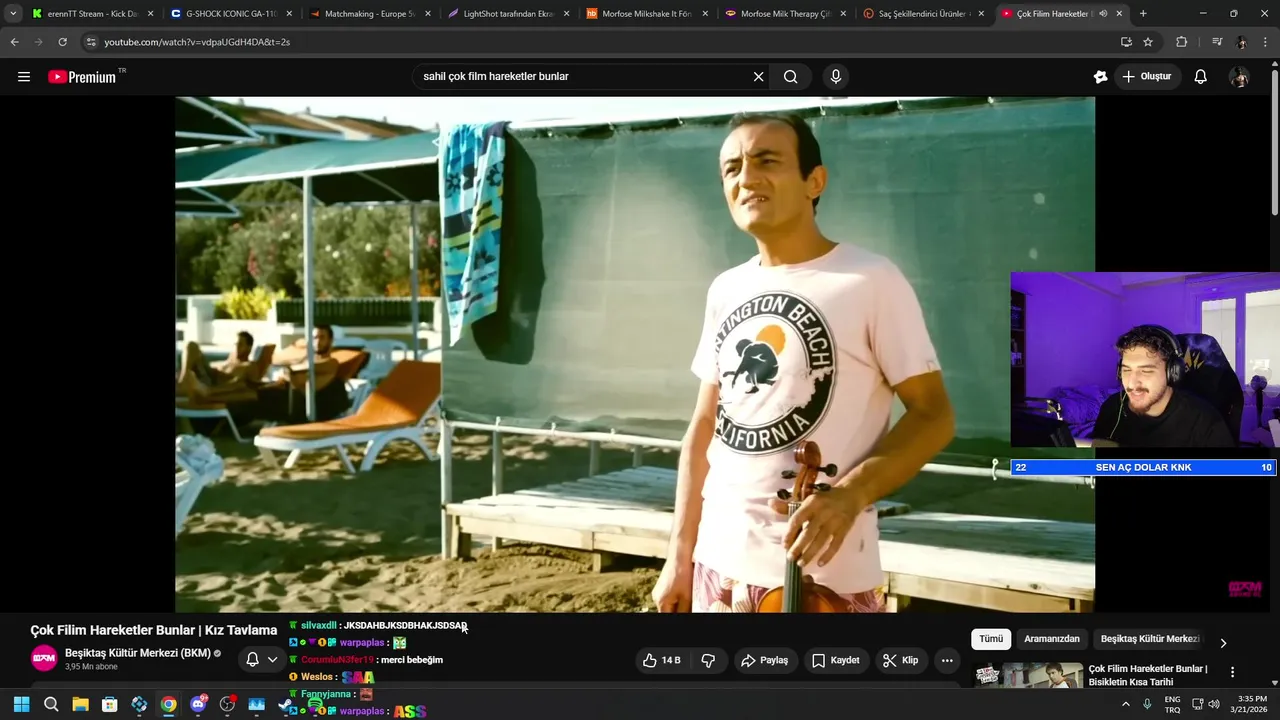Viewport: 1280px width, 720px height.
Task: Switch ENG TRQ input language
Action: [1172, 704]
